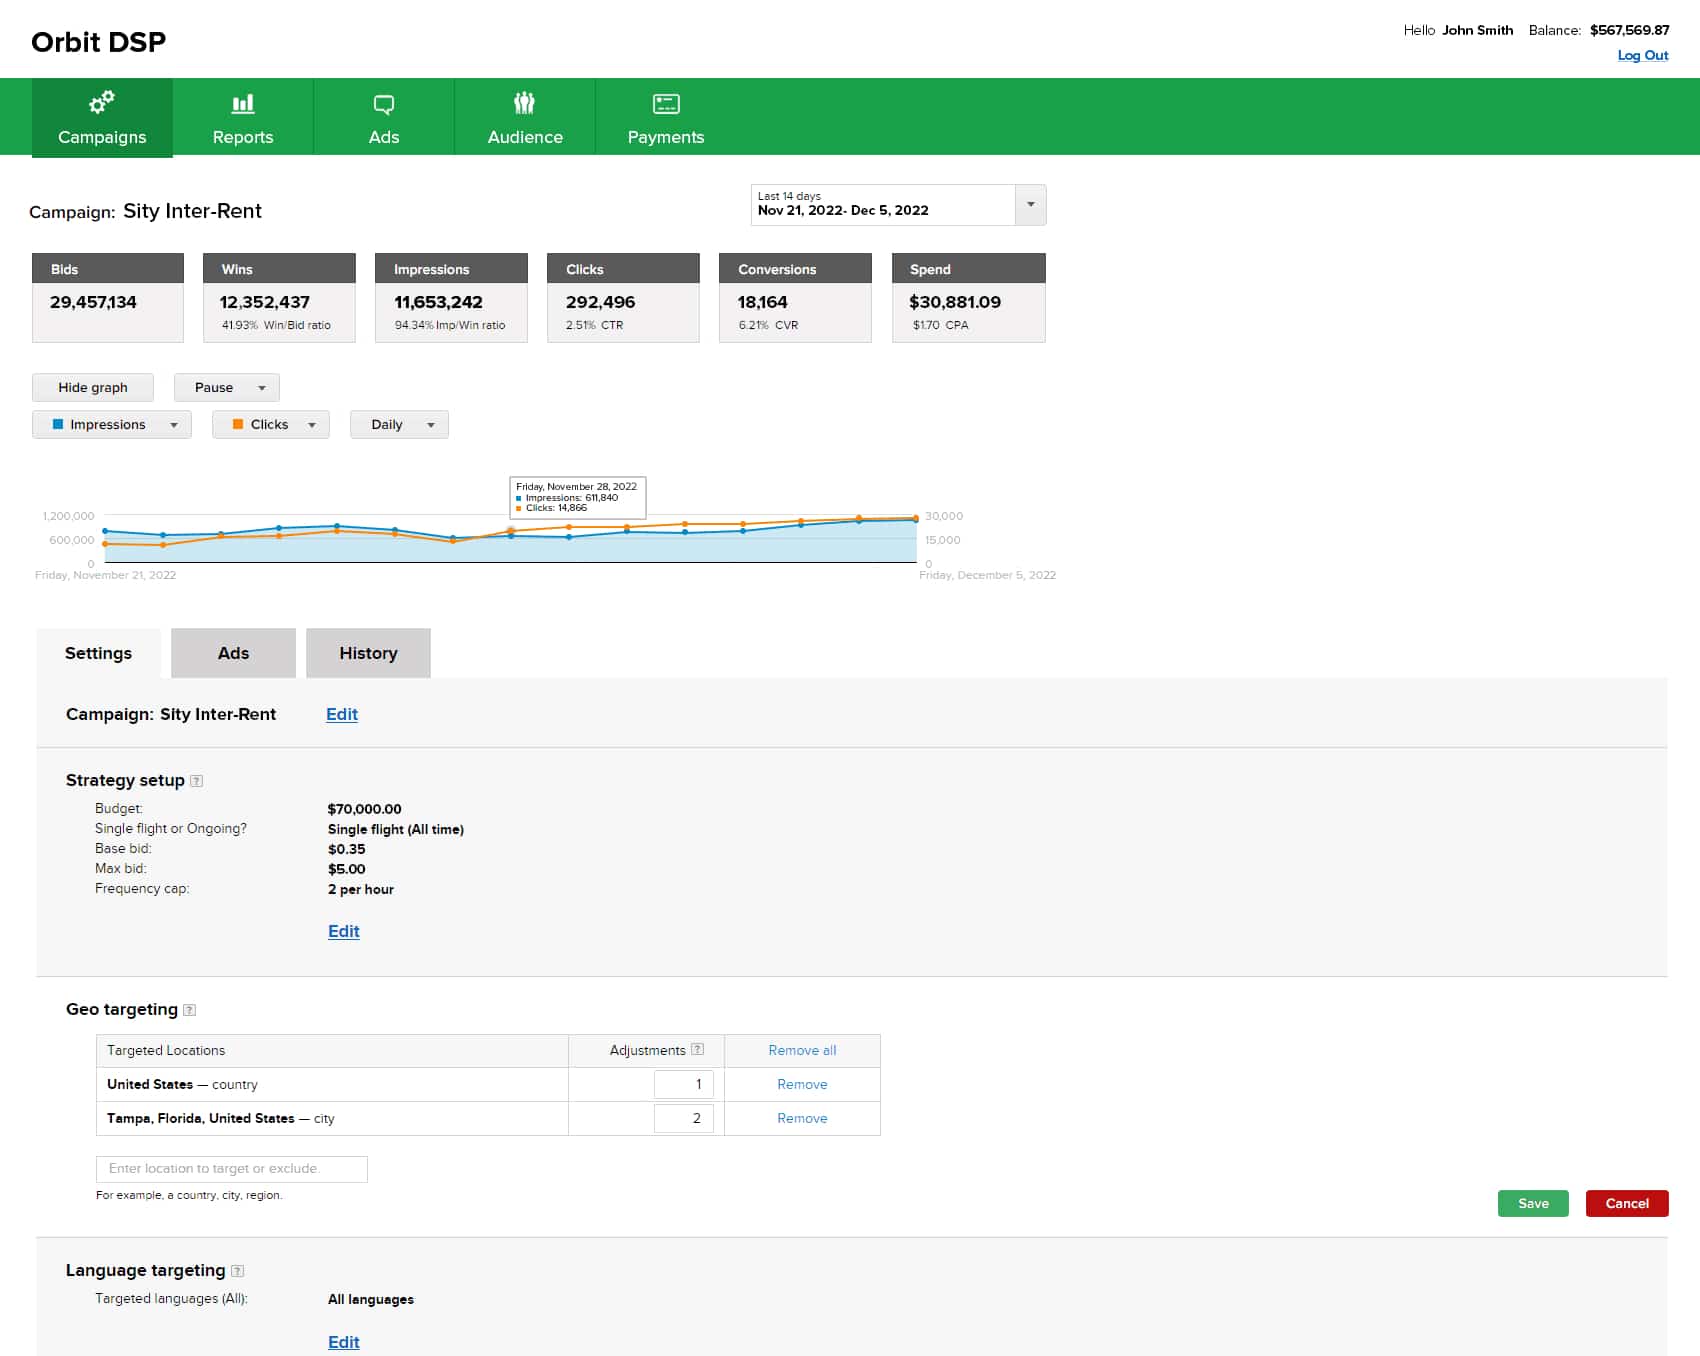This screenshot has height=1356, width=1700.
Task: Click Edit next to campaign name
Action: pyautogui.click(x=342, y=714)
